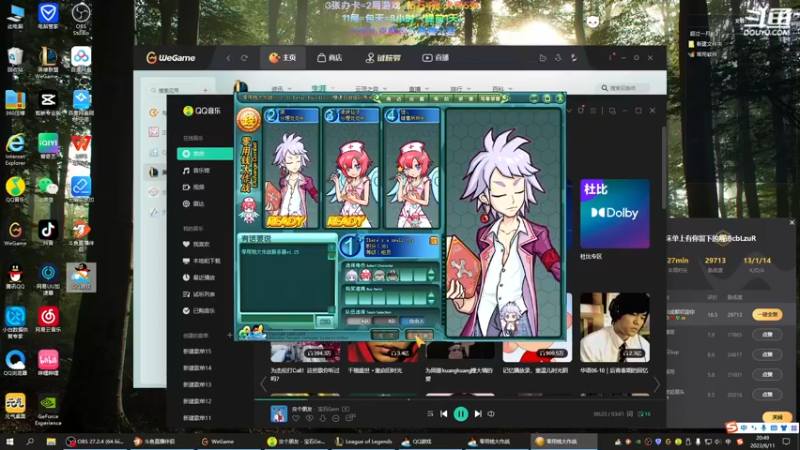The width and height of the screenshot is (800, 450).
Task: Open the bilibili desktop icon
Action: point(48,363)
